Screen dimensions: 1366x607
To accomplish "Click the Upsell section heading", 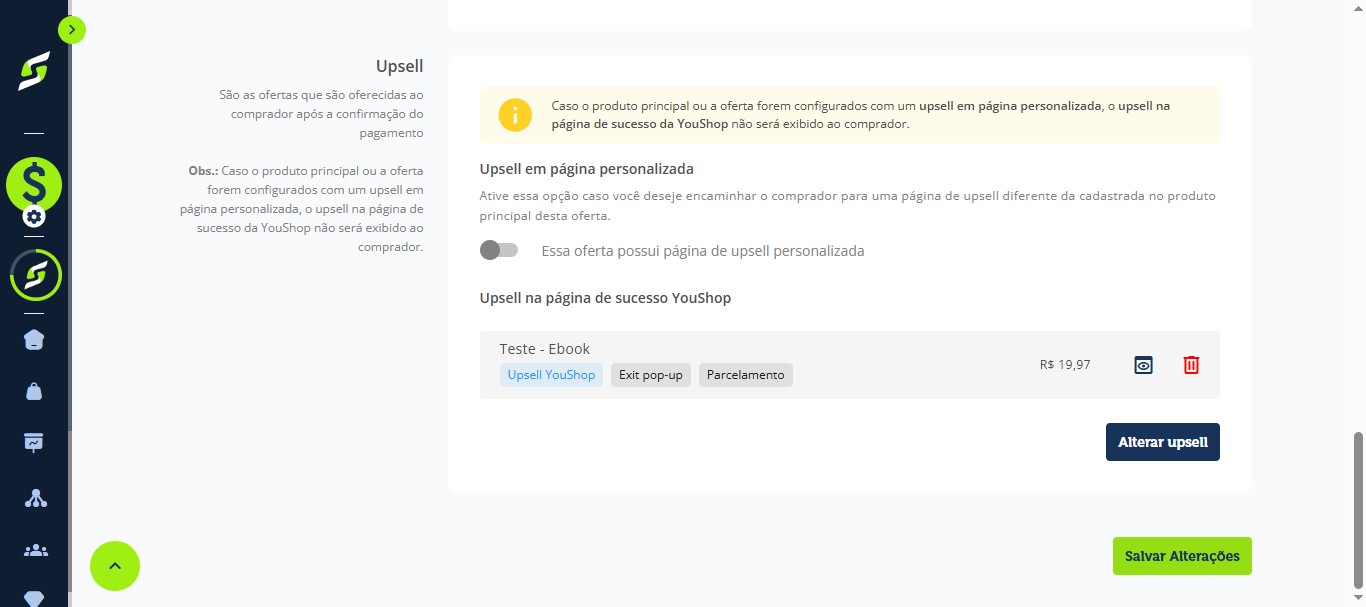I will coord(400,66).
